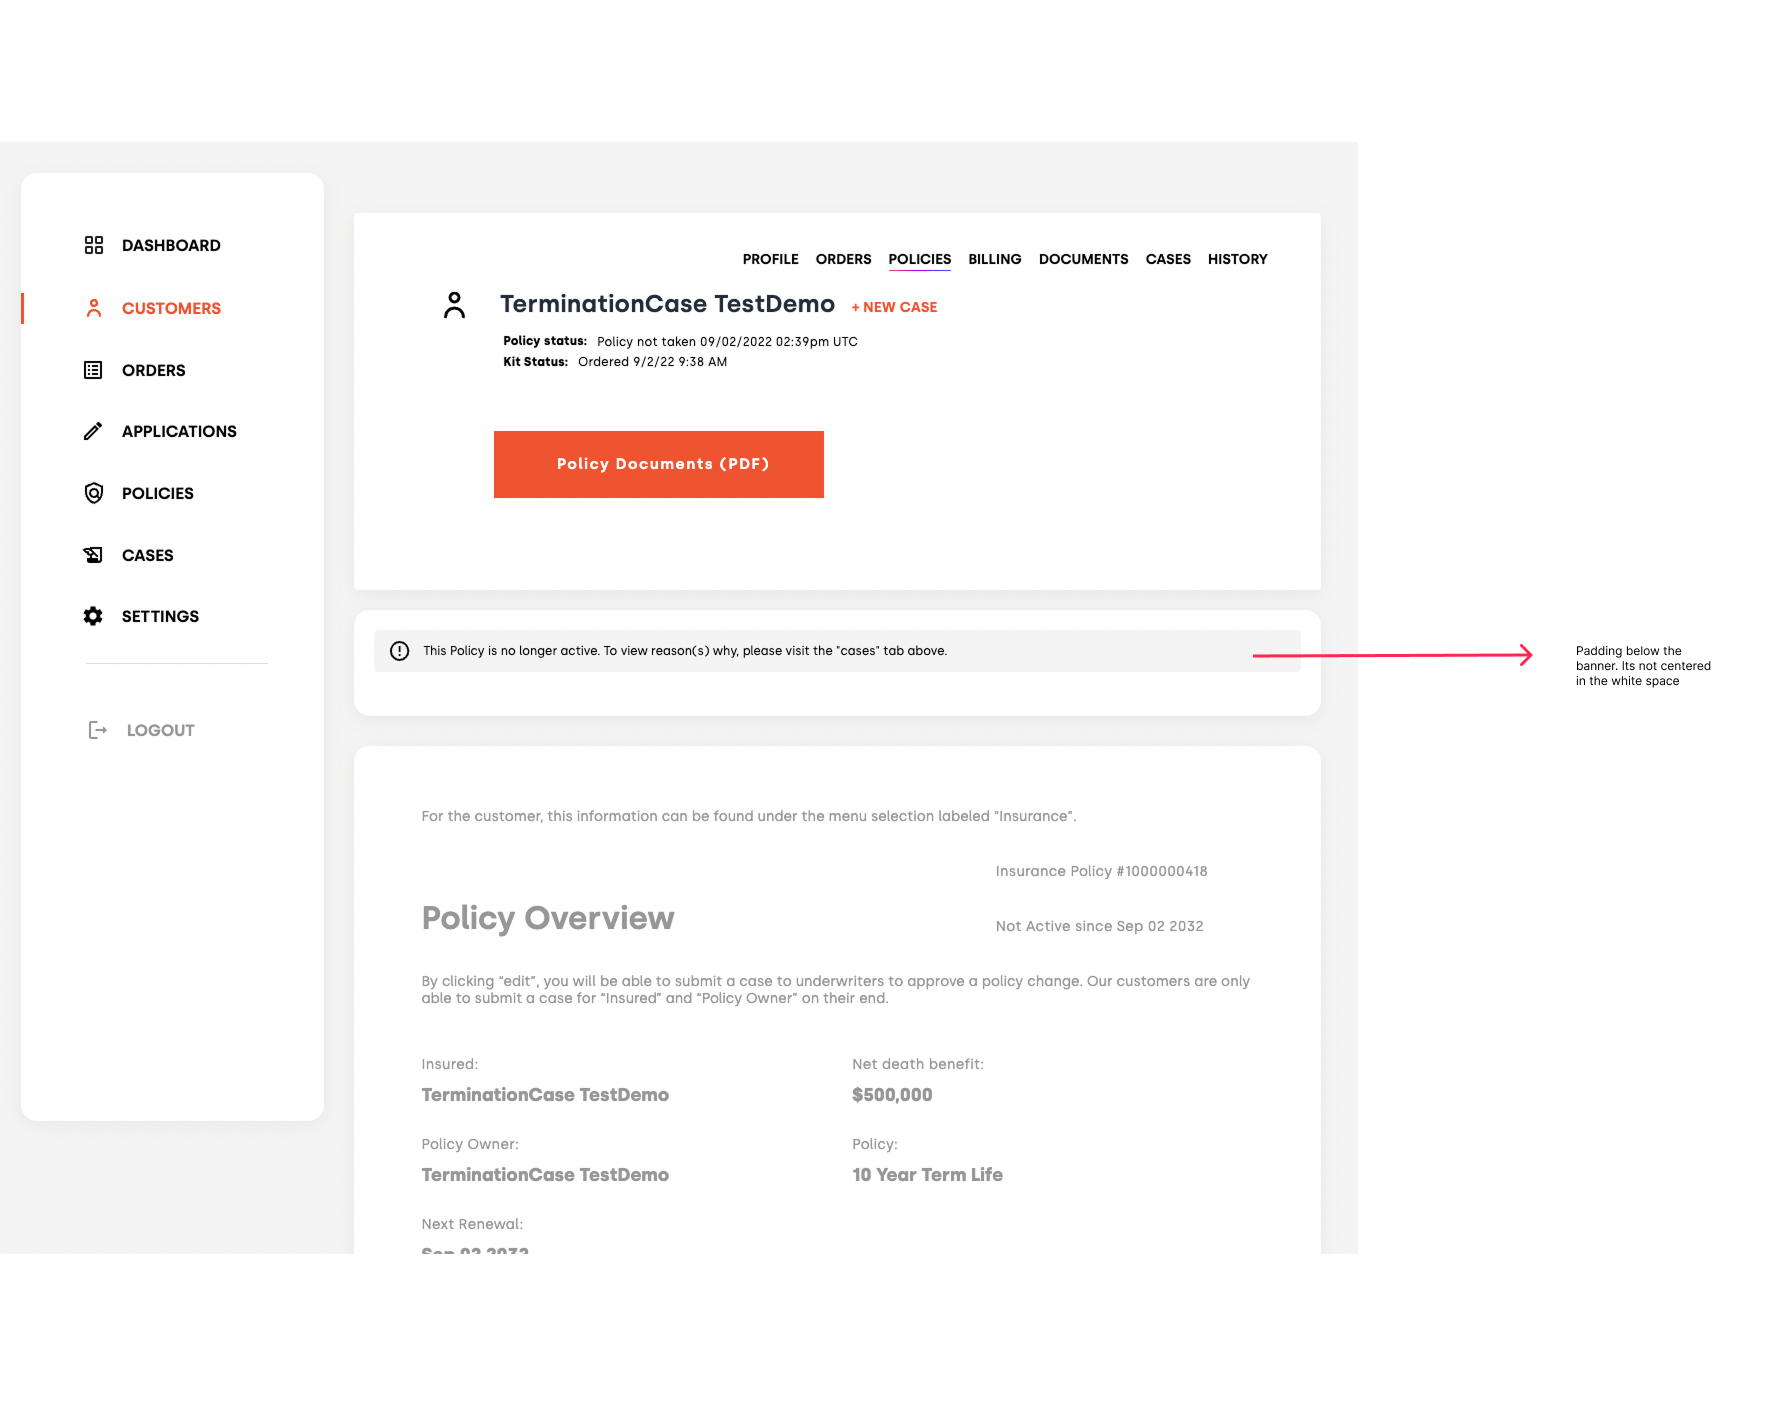
Task: Click the Net death benefit label
Action: click(918, 1064)
